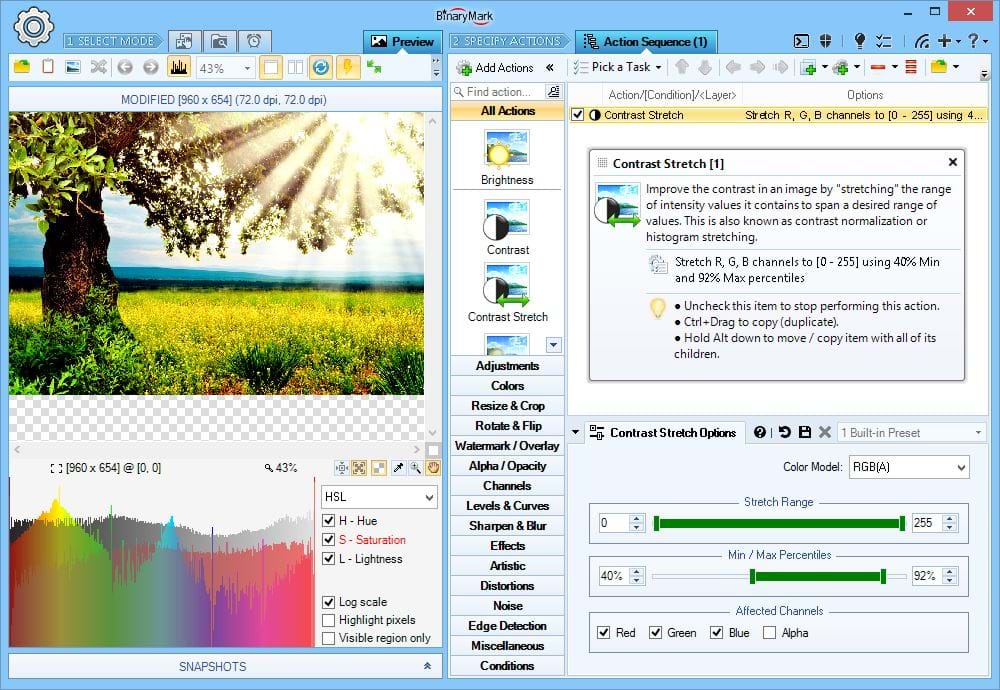Screen dimensions: 1000x690
Task: Open the command prompt console icon
Action: (801, 41)
